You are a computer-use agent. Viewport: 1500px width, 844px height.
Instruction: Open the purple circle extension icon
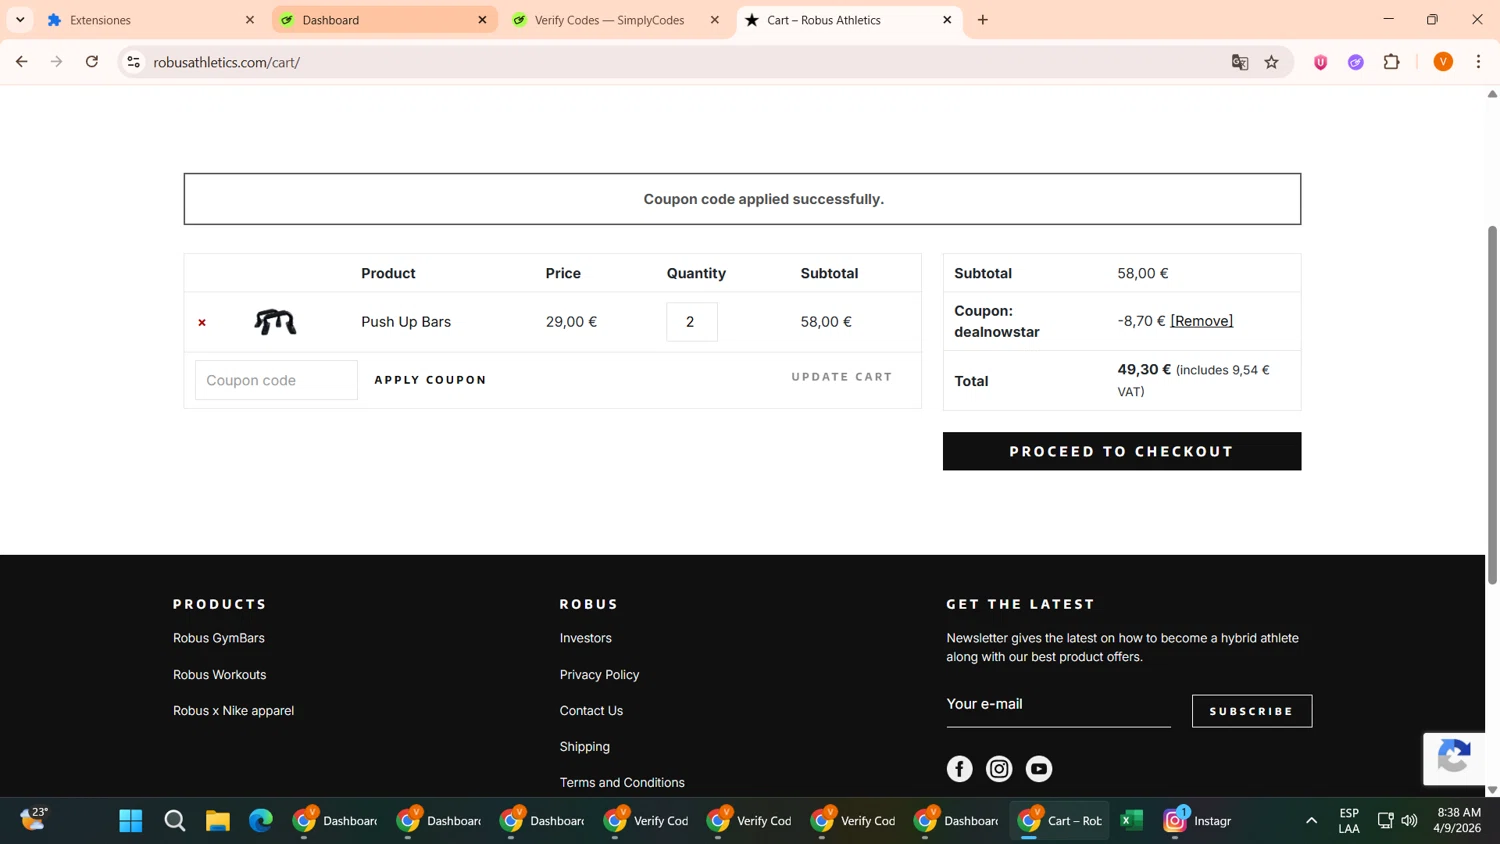click(1356, 62)
